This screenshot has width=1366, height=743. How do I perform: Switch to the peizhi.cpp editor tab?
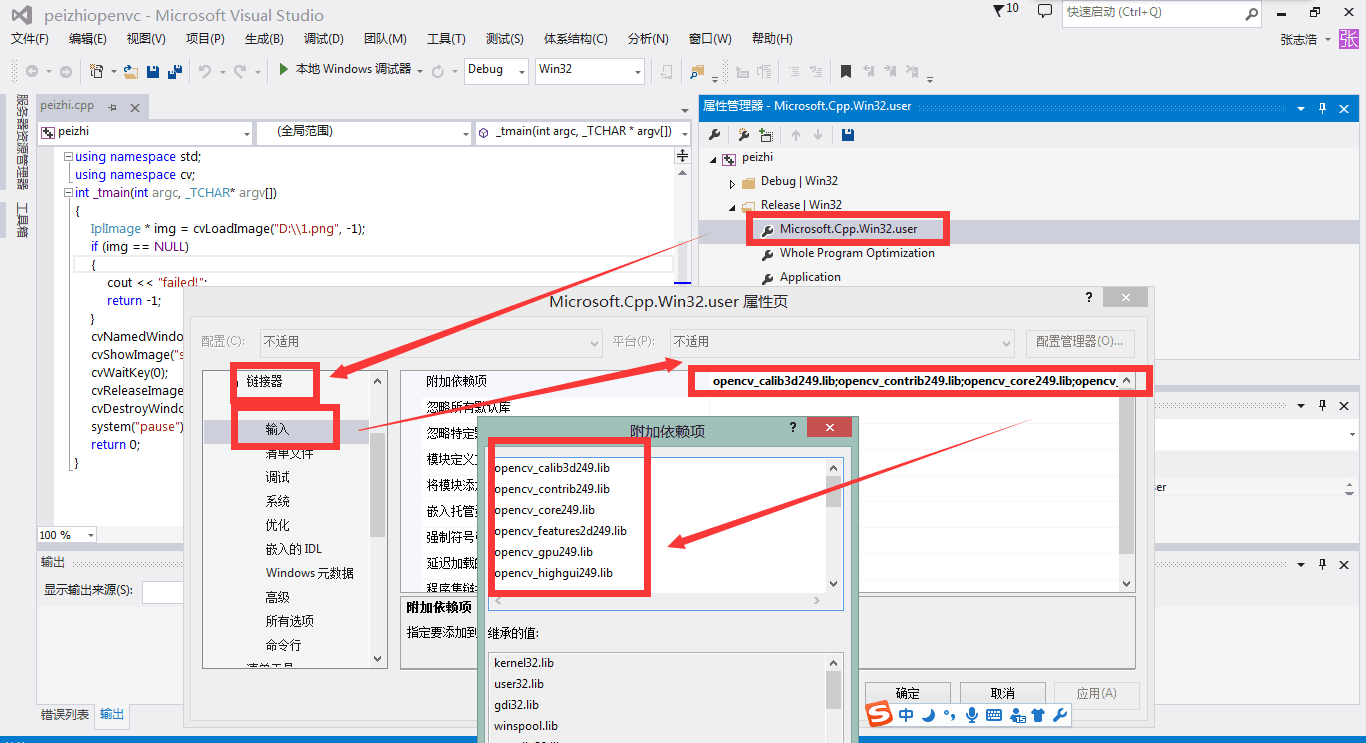pyautogui.click(x=67, y=106)
